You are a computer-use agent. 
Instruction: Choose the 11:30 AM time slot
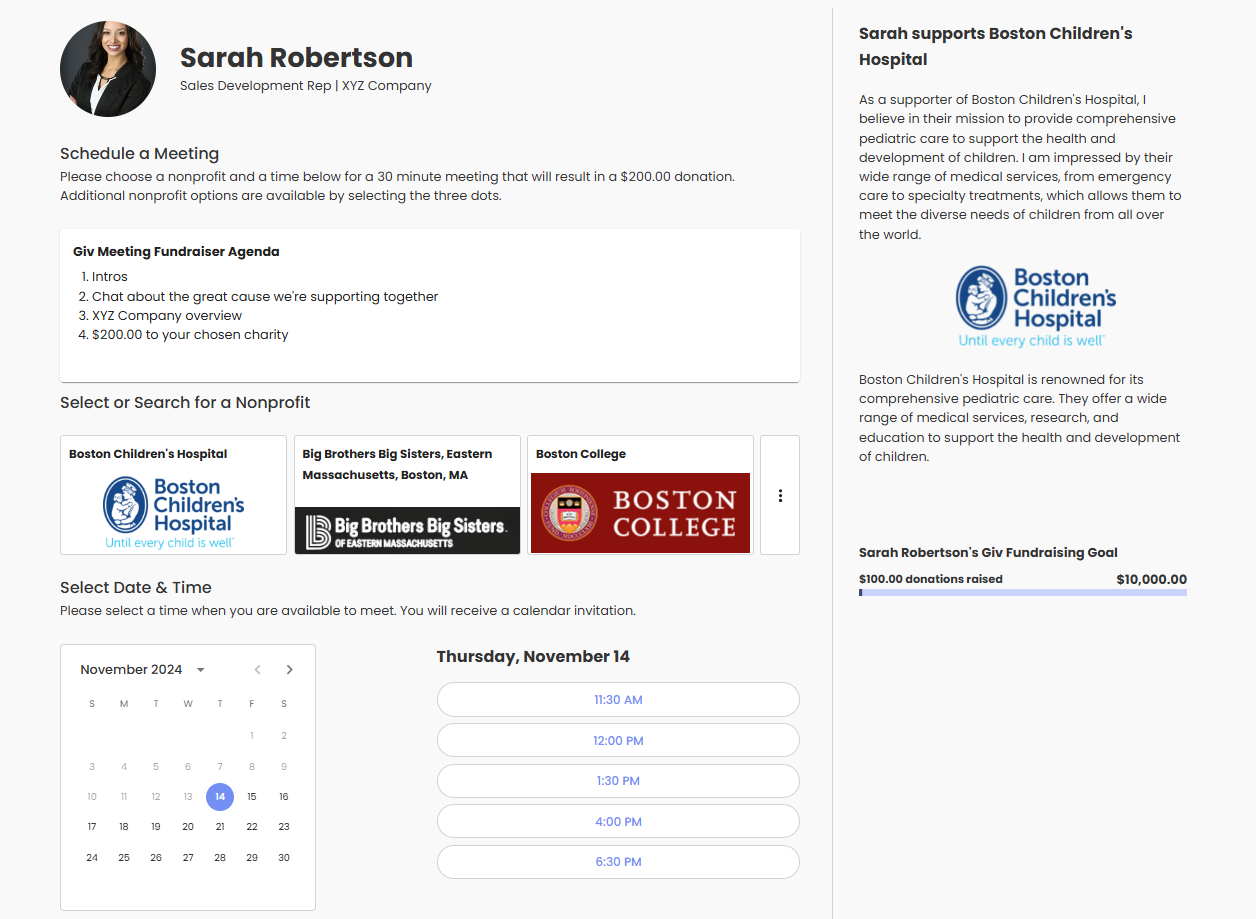(618, 700)
